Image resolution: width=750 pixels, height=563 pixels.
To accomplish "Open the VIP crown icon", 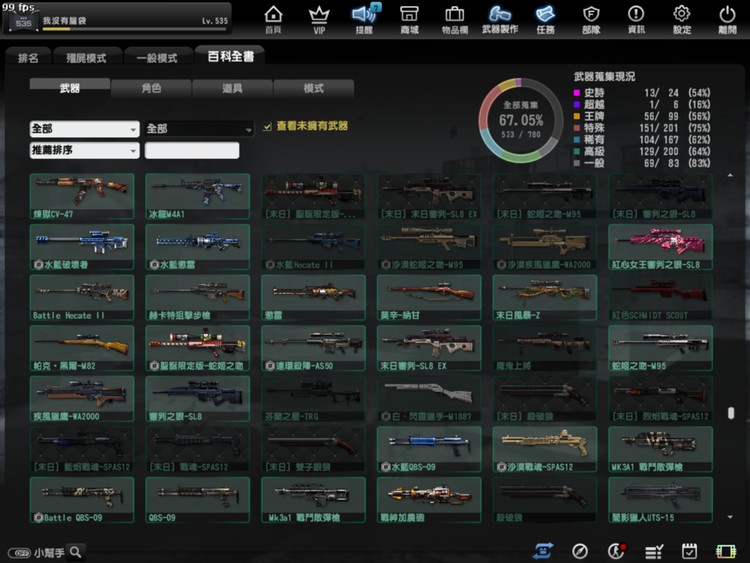I will 319,18.
